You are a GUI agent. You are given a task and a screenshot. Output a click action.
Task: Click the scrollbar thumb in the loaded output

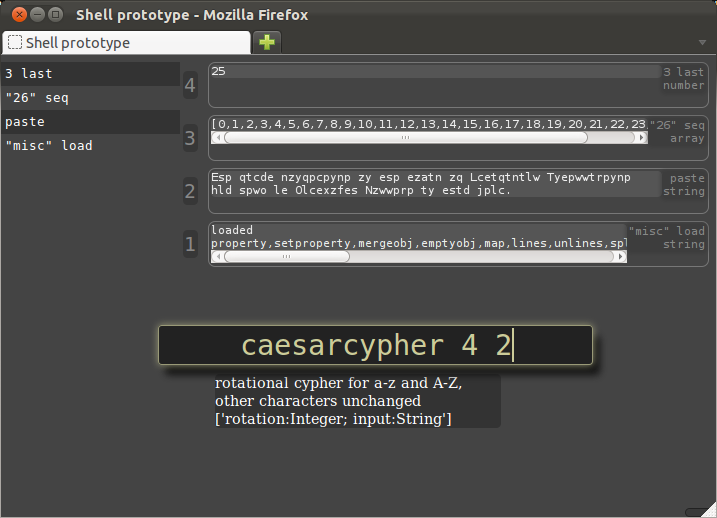click(x=287, y=256)
